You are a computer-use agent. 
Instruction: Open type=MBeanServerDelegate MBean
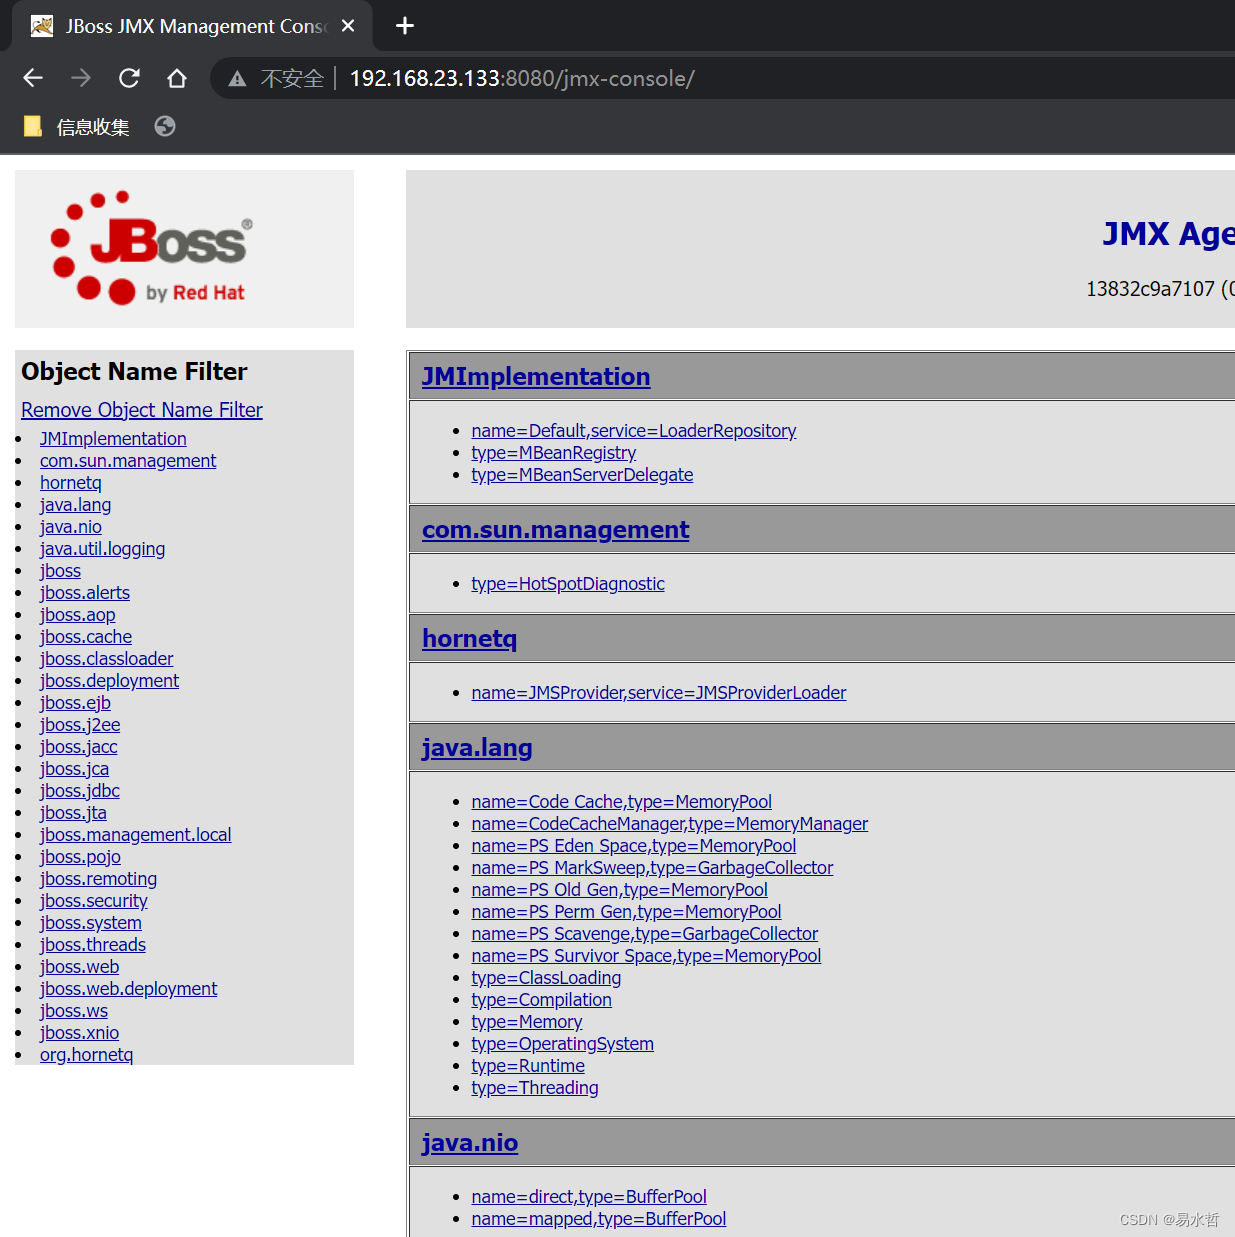[583, 475]
